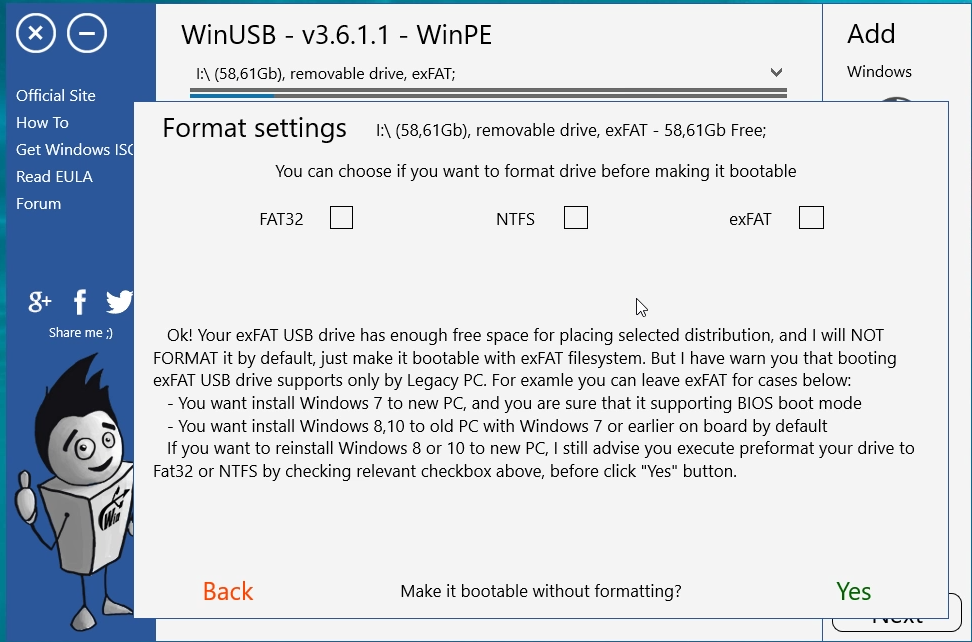Visit the Forum link
The image size is (972, 642).
point(38,204)
